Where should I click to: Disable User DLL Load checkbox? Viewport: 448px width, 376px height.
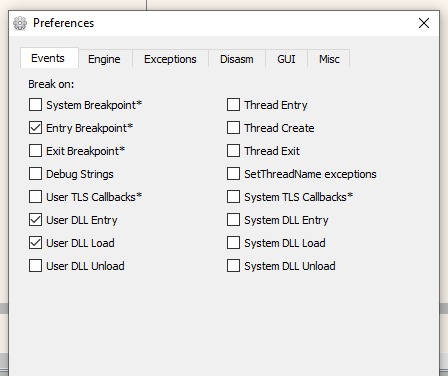click(x=35, y=243)
